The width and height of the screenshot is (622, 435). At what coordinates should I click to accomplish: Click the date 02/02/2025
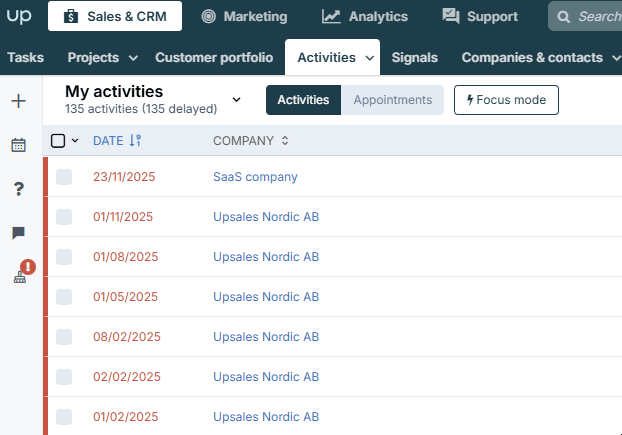pyautogui.click(x=127, y=377)
